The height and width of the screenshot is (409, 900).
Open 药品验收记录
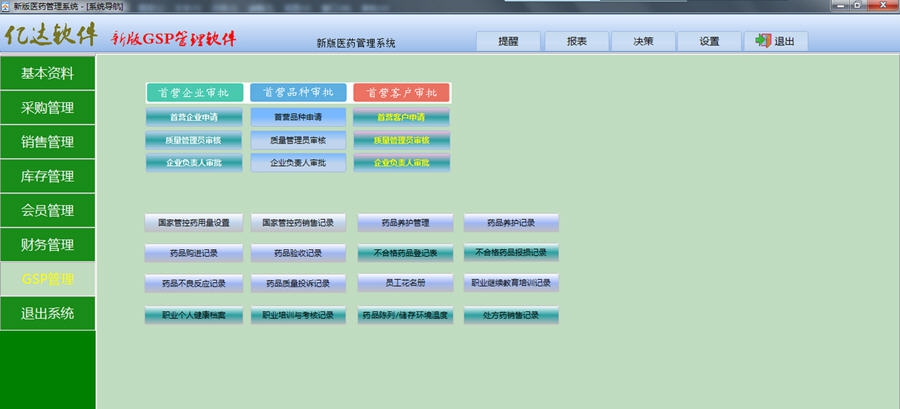point(298,252)
